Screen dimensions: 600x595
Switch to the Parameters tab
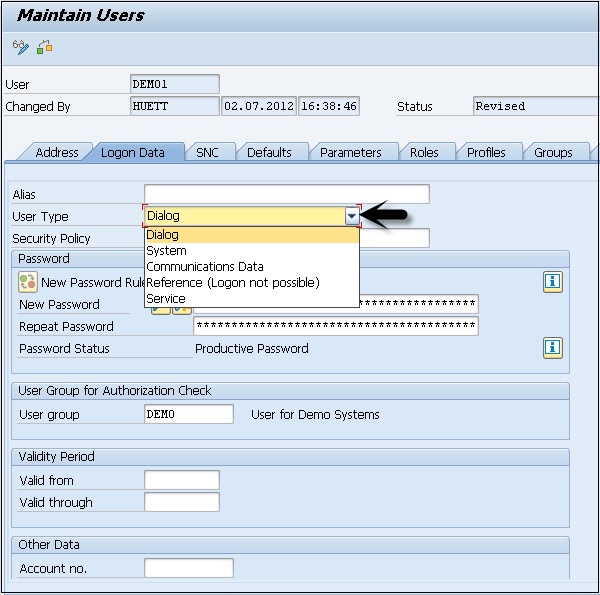click(350, 153)
